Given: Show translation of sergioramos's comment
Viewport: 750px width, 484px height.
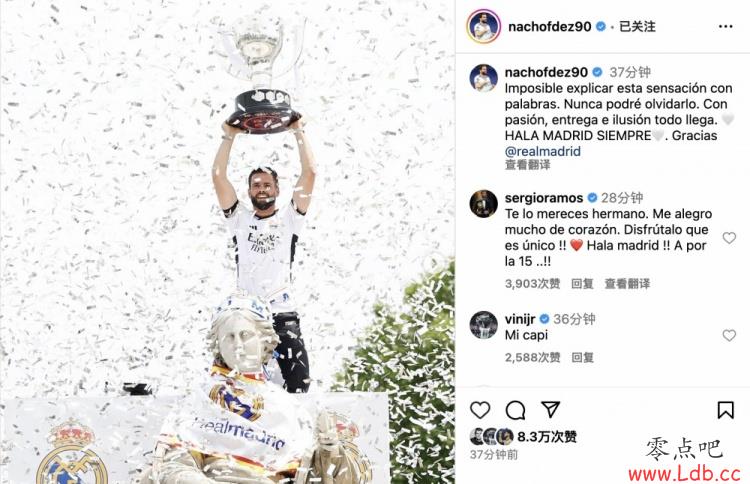Looking at the screenshot, I should point(627,284).
